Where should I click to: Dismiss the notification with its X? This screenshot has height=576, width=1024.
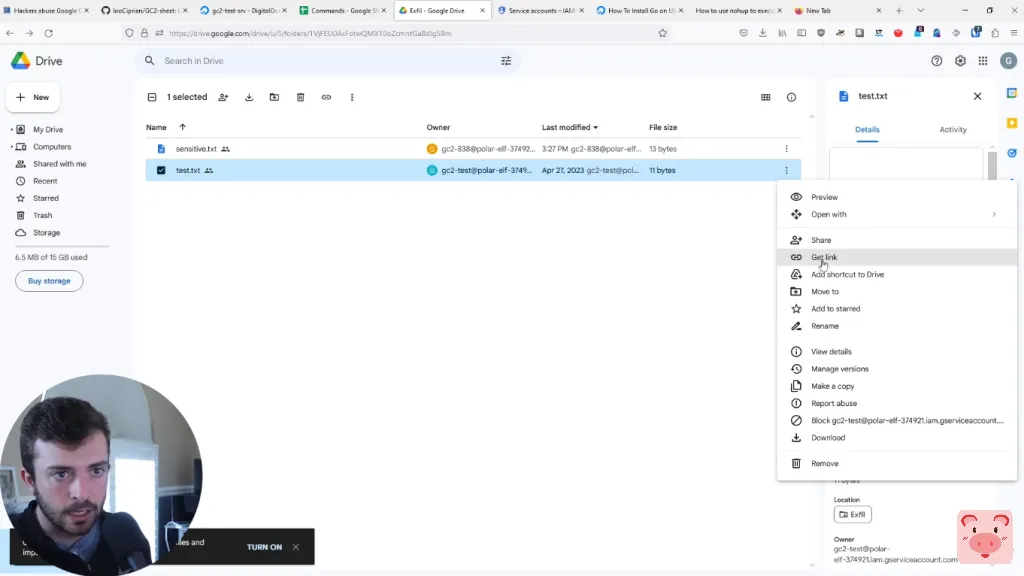point(296,547)
